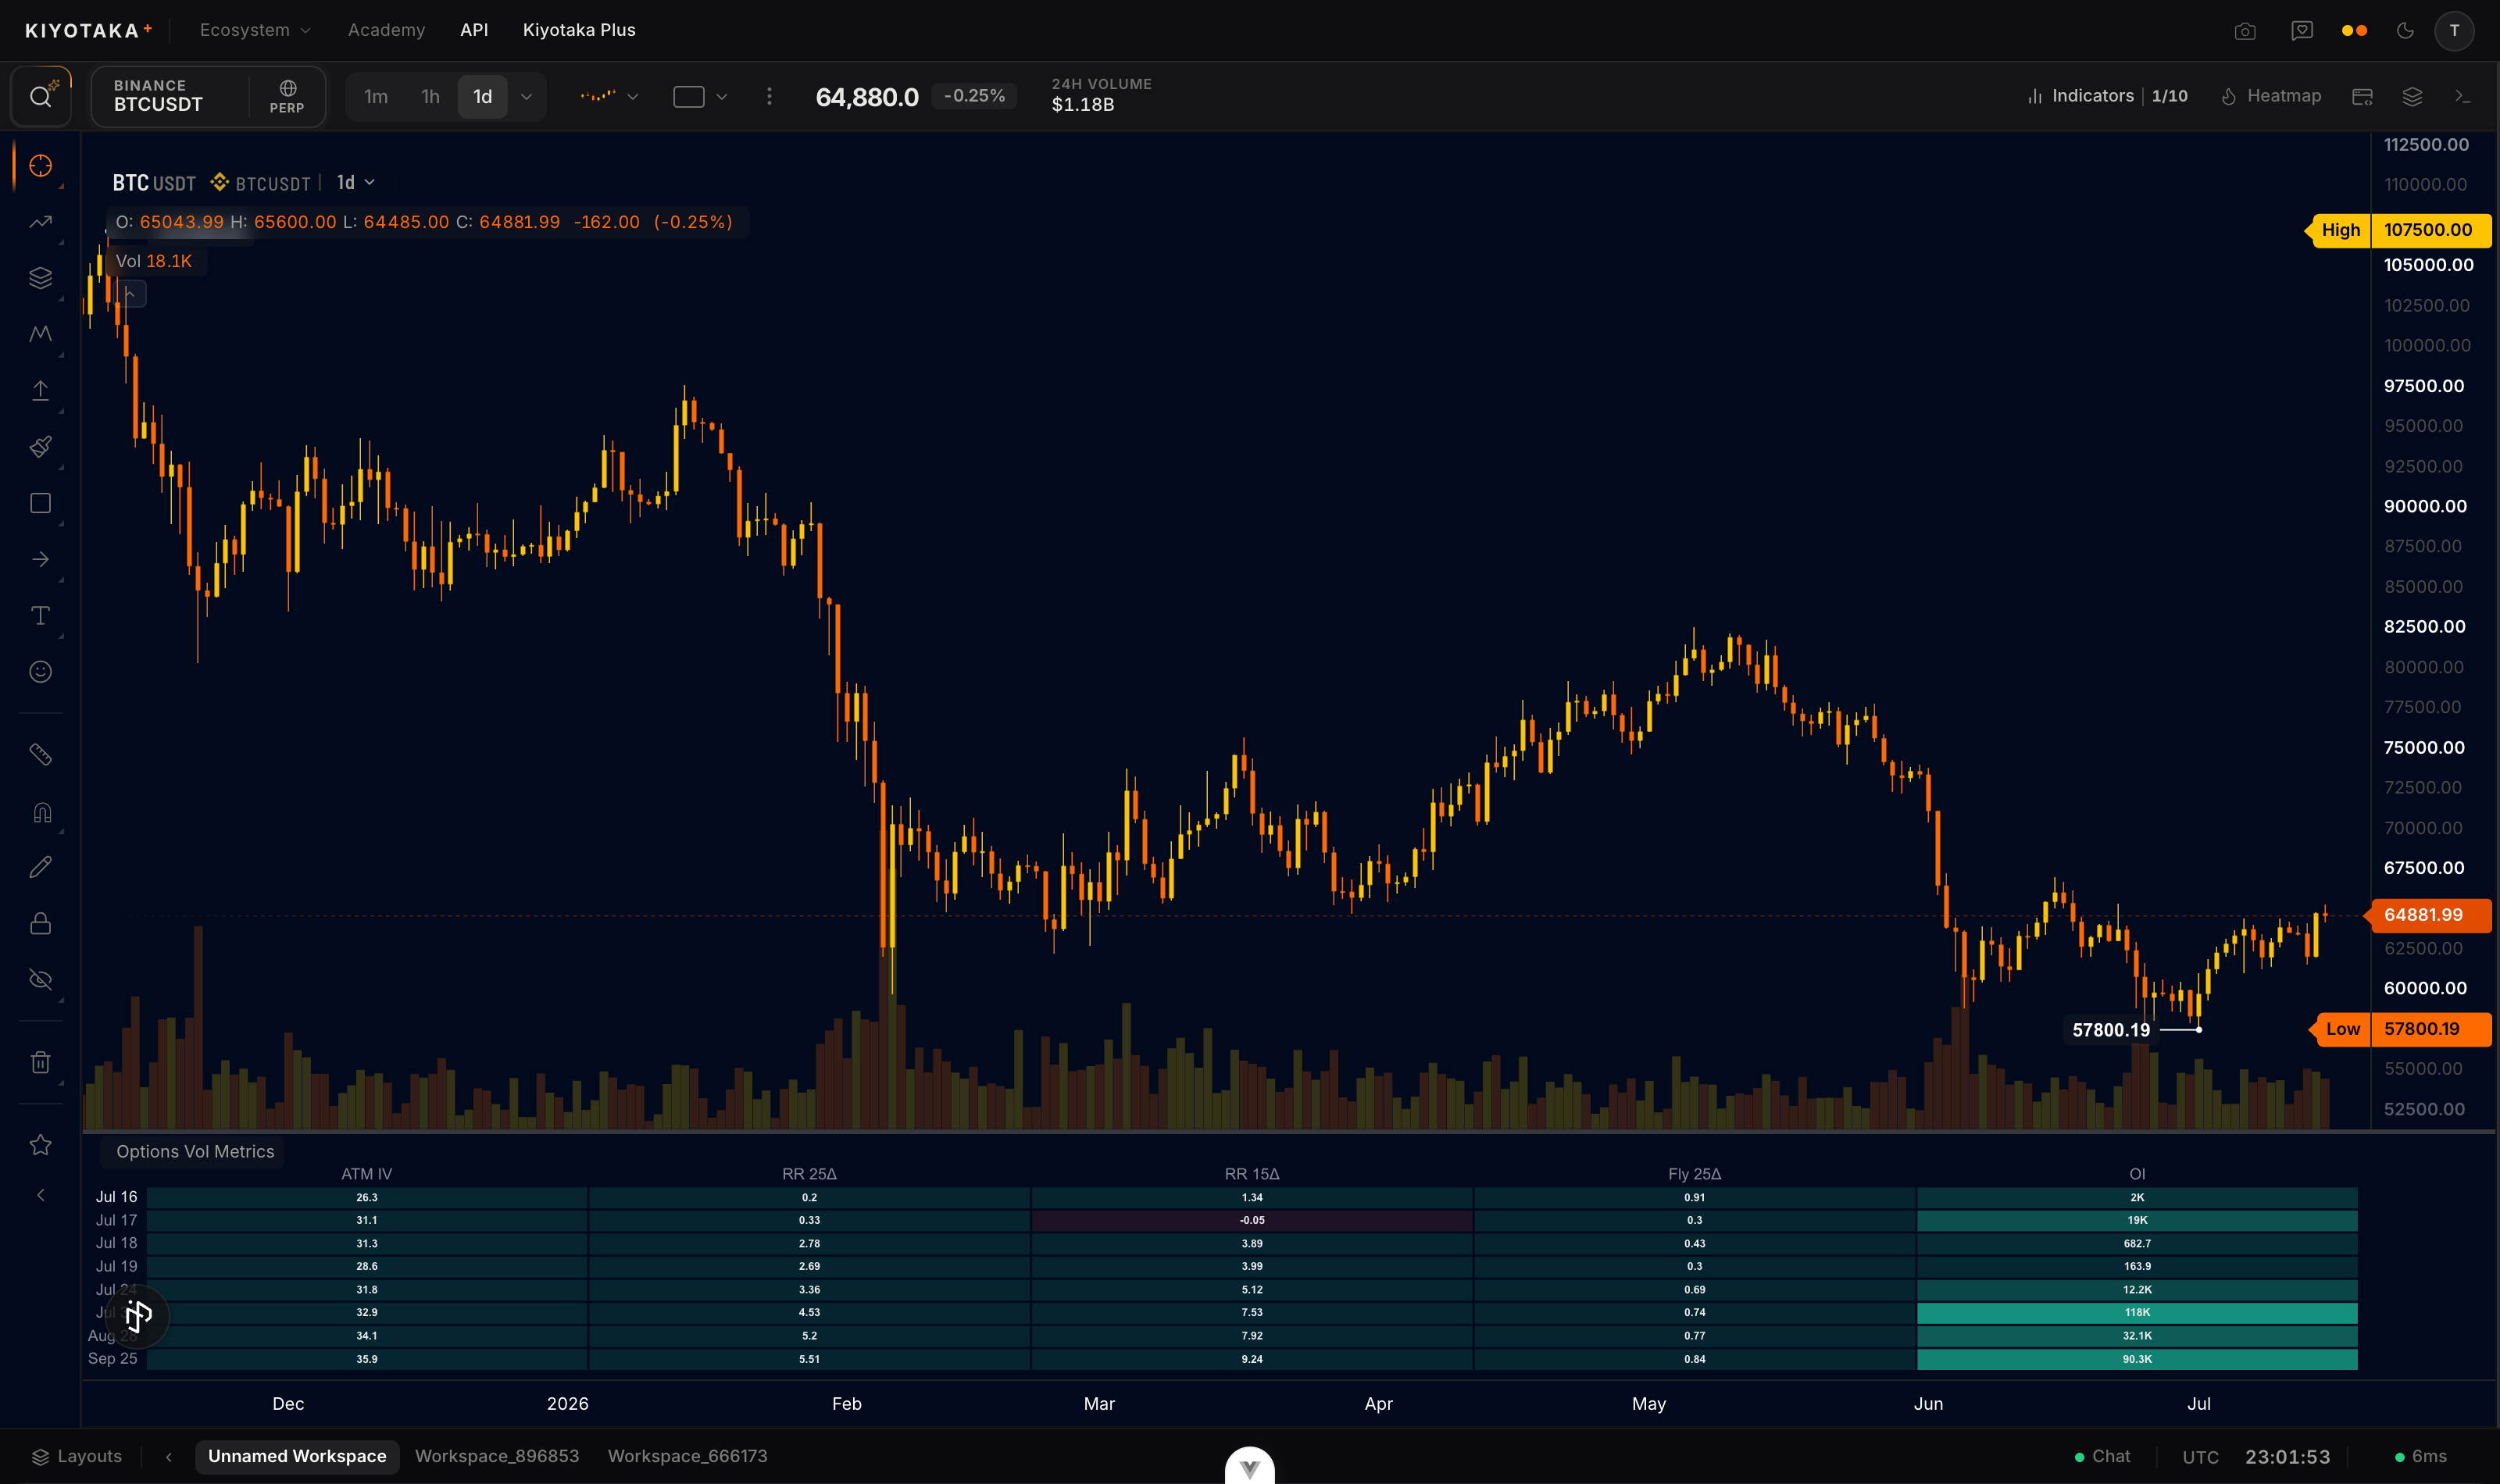Select the crosshair cursor tool
This screenshot has height=1484, width=2500.
coord(40,165)
